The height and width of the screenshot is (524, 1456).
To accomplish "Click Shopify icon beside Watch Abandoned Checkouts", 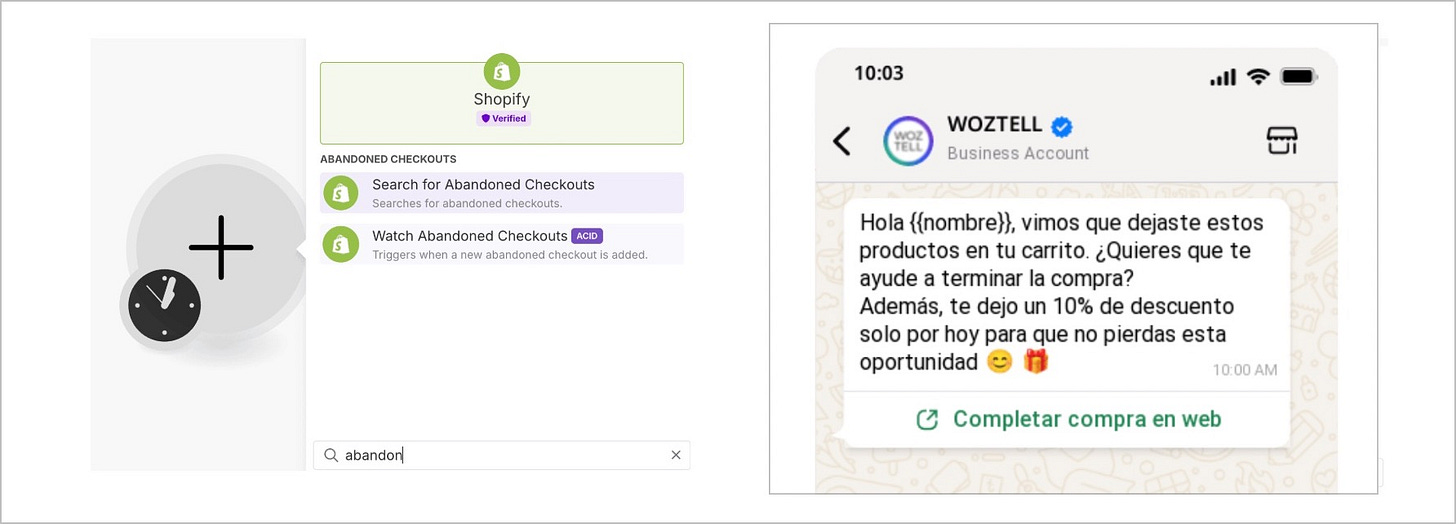I will click(x=341, y=244).
